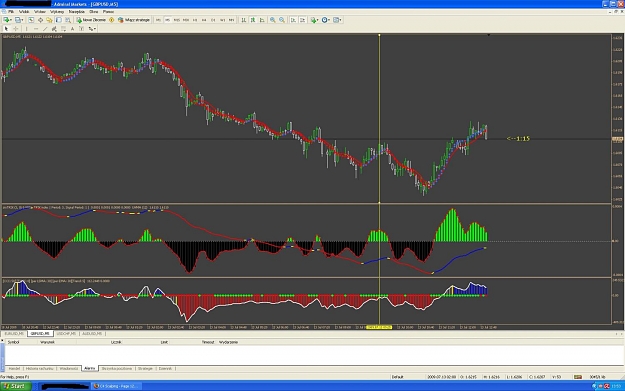The height and width of the screenshot is (391, 625).
Task: Select the Fibonacci Retracement tool
Action: tap(63, 29)
